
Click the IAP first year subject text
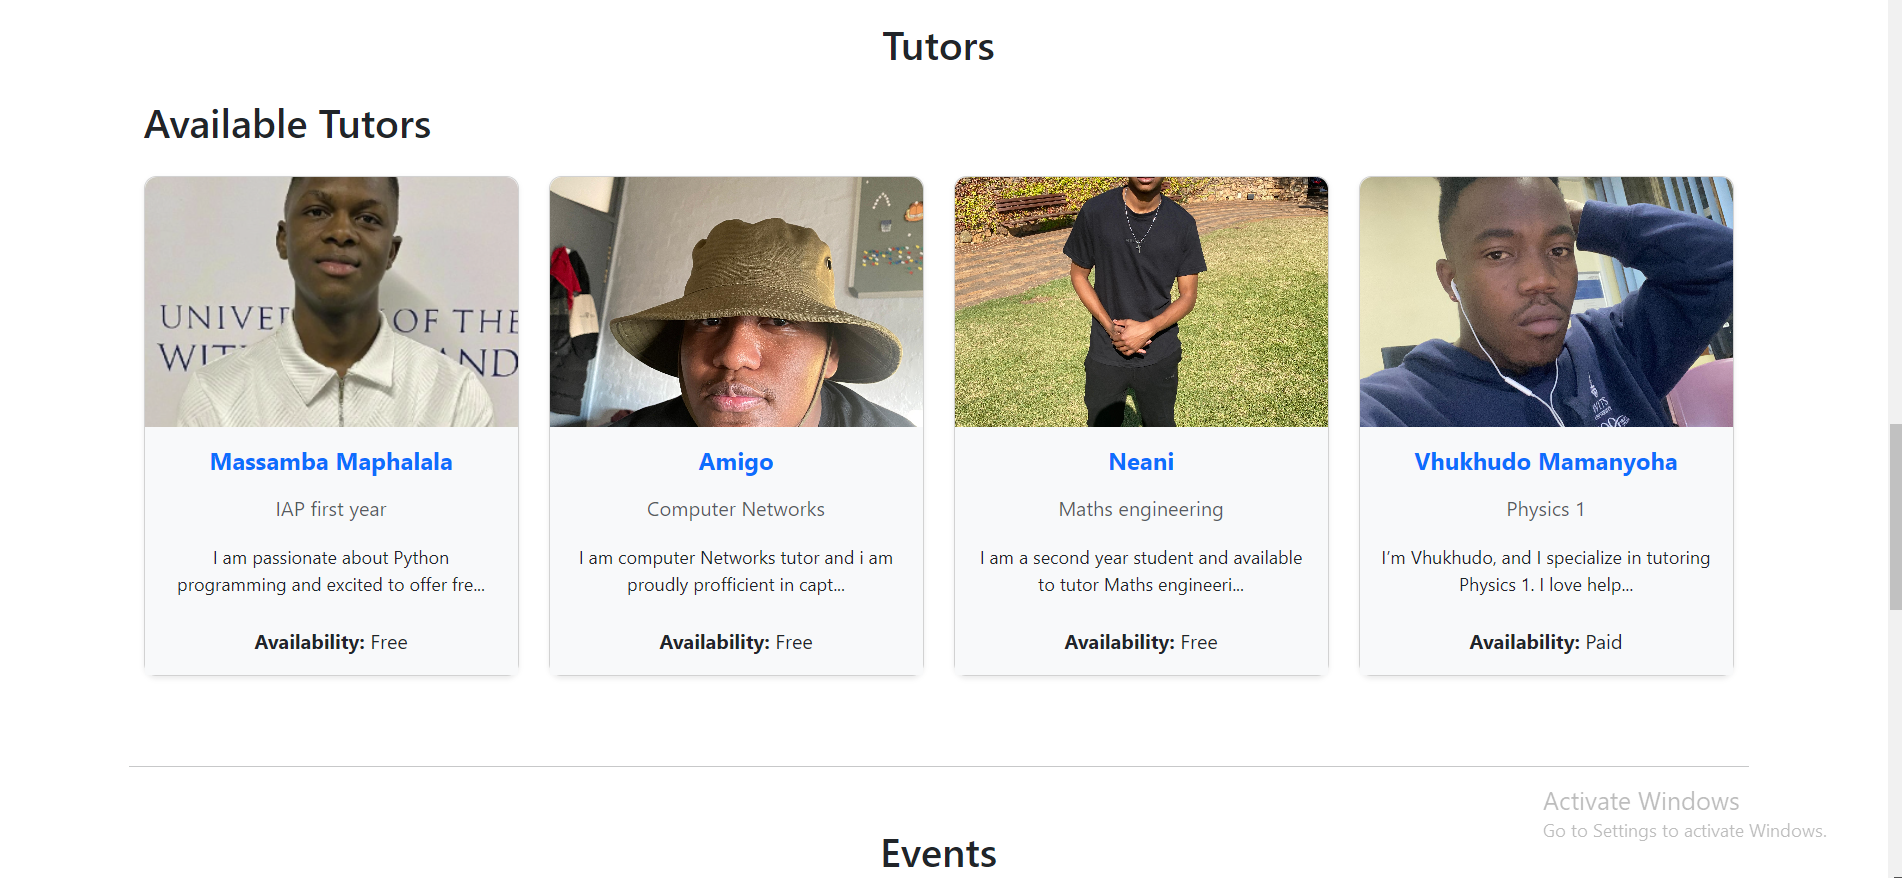click(331, 509)
